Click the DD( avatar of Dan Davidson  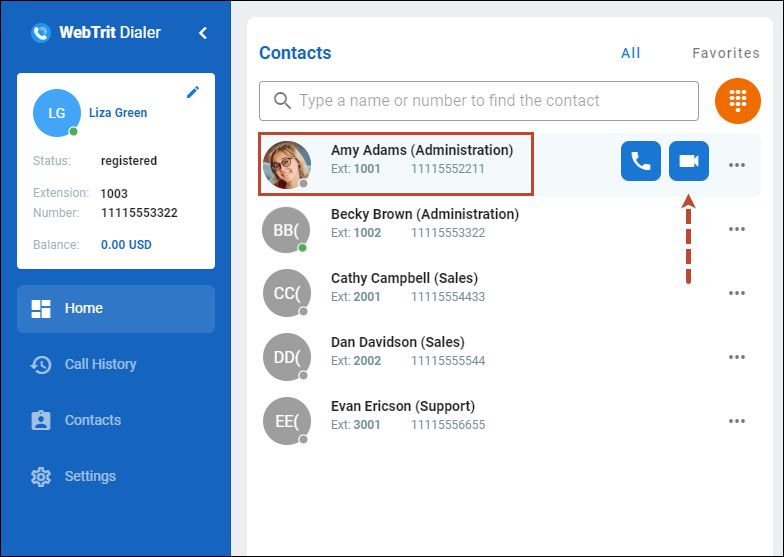click(x=287, y=357)
